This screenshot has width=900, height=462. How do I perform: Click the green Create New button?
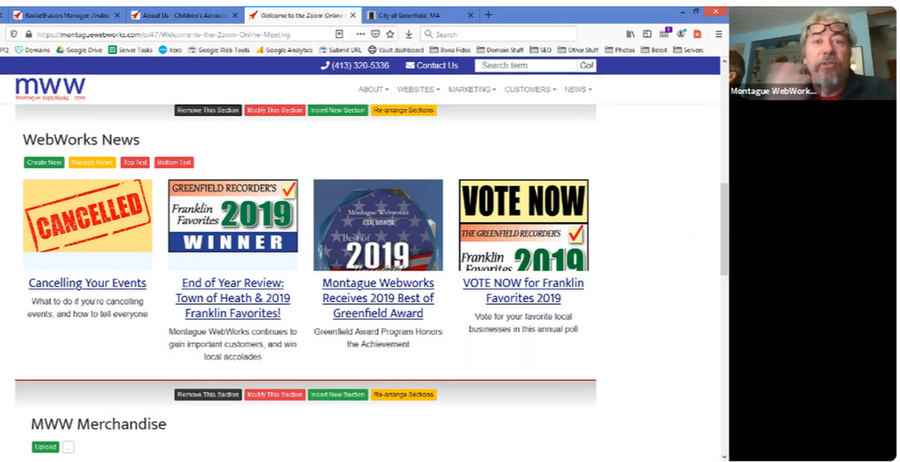coord(44,162)
